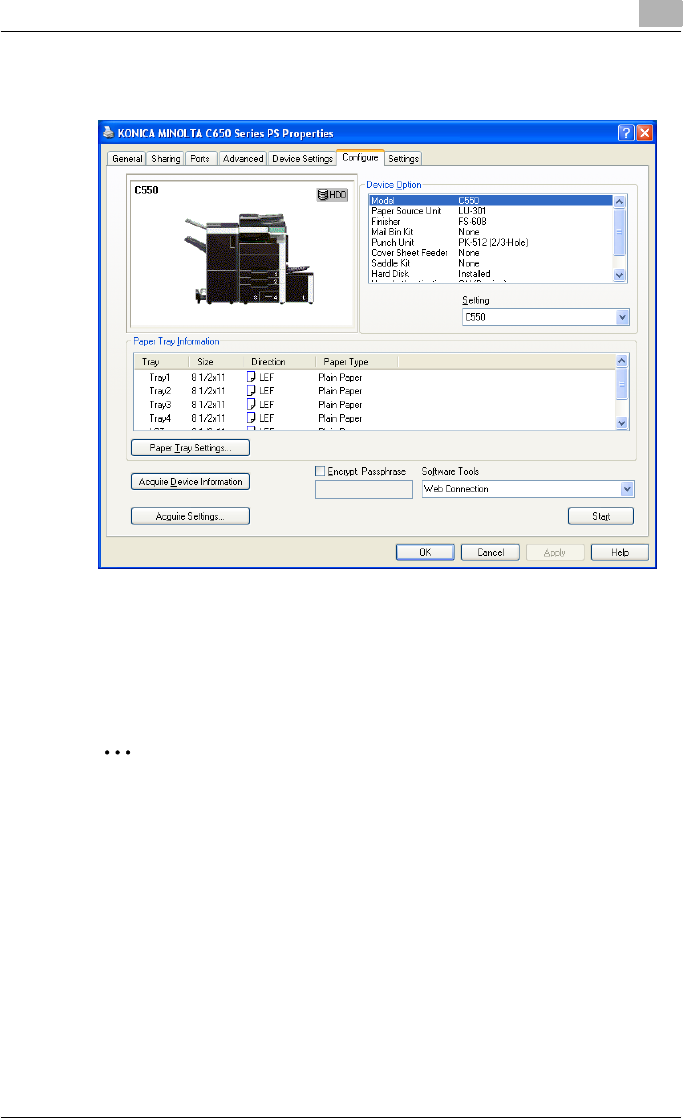This screenshot has height=1118, width=683.
Task: Select the Tray3 row in tray list
Action: coord(374,404)
